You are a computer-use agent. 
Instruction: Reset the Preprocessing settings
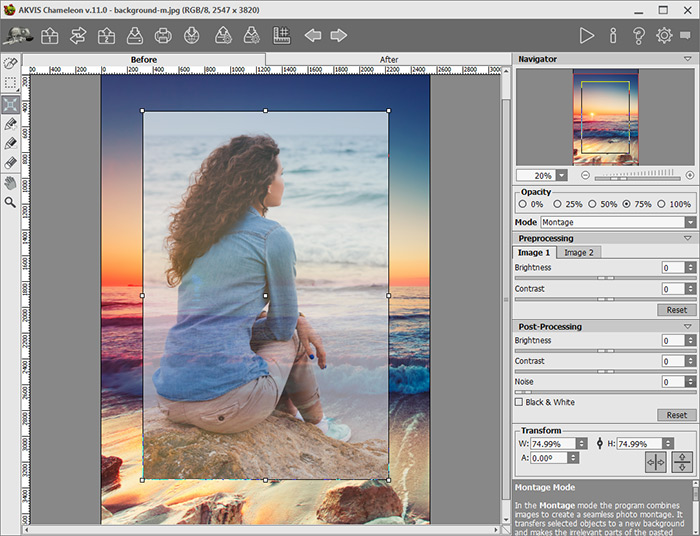[677, 310]
